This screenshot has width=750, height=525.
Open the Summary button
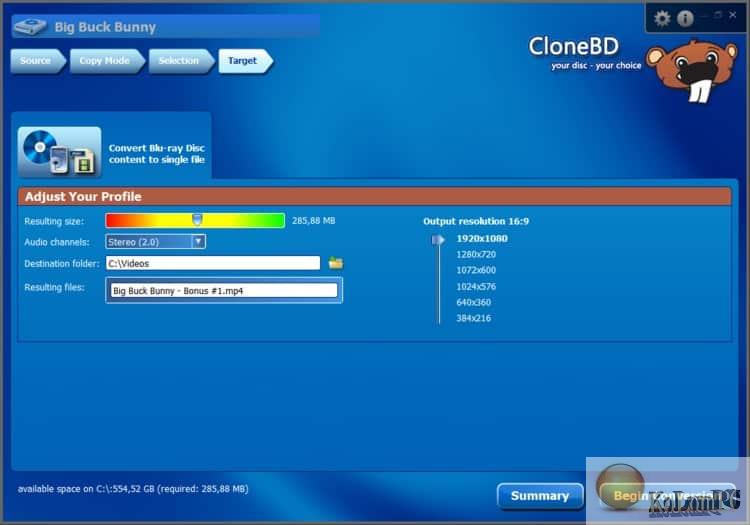[540, 496]
